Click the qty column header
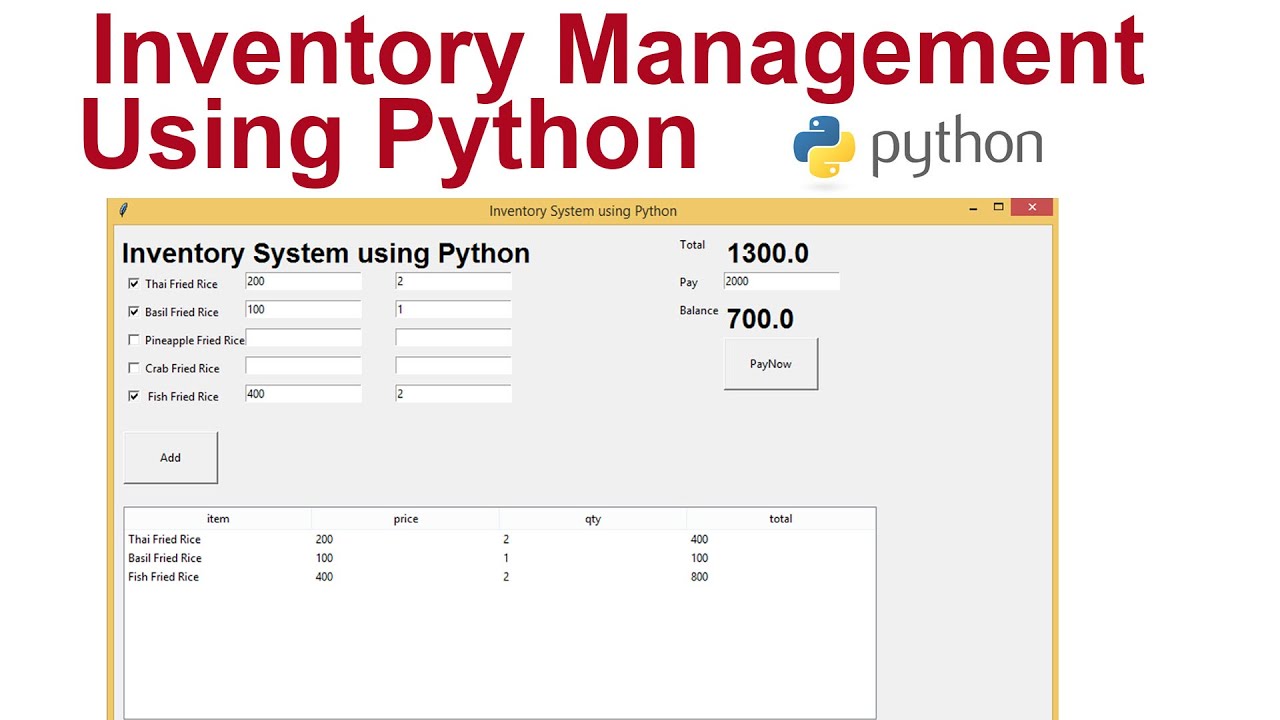The height and width of the screenshot is (720, 1280). tap(593, 519)
